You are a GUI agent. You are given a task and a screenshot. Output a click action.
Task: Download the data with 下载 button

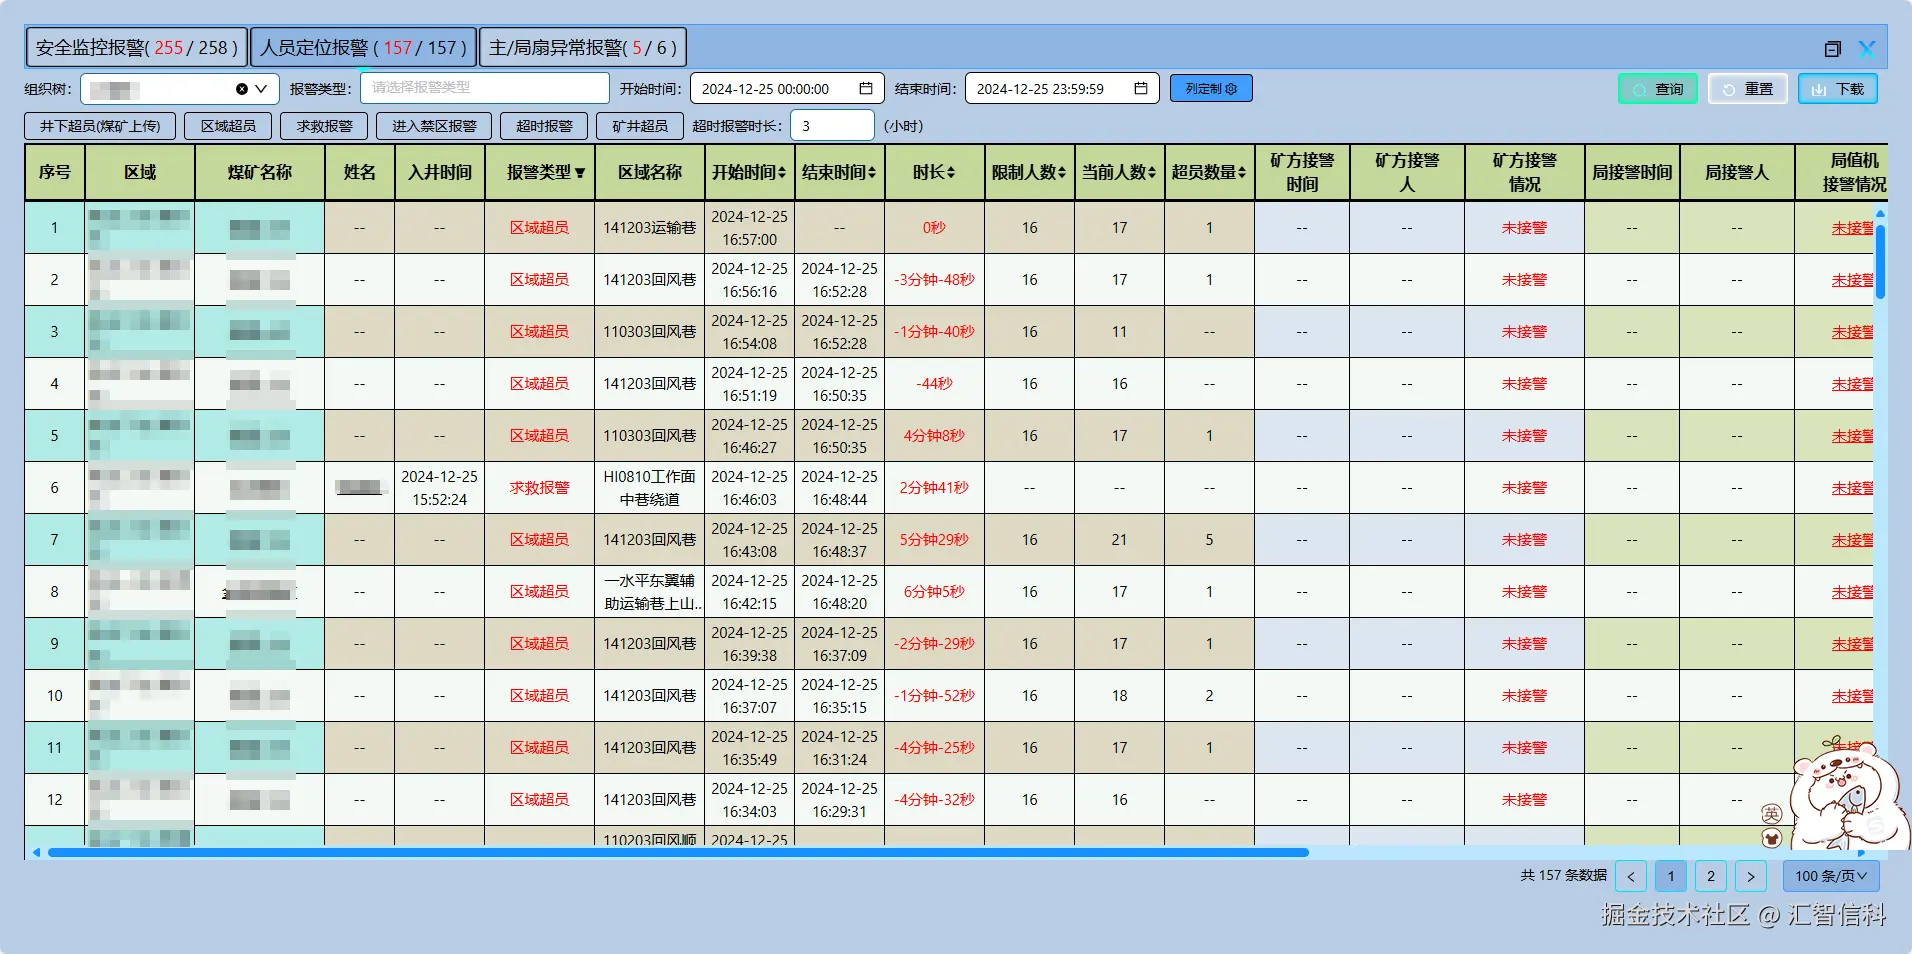coord(1838,89)
